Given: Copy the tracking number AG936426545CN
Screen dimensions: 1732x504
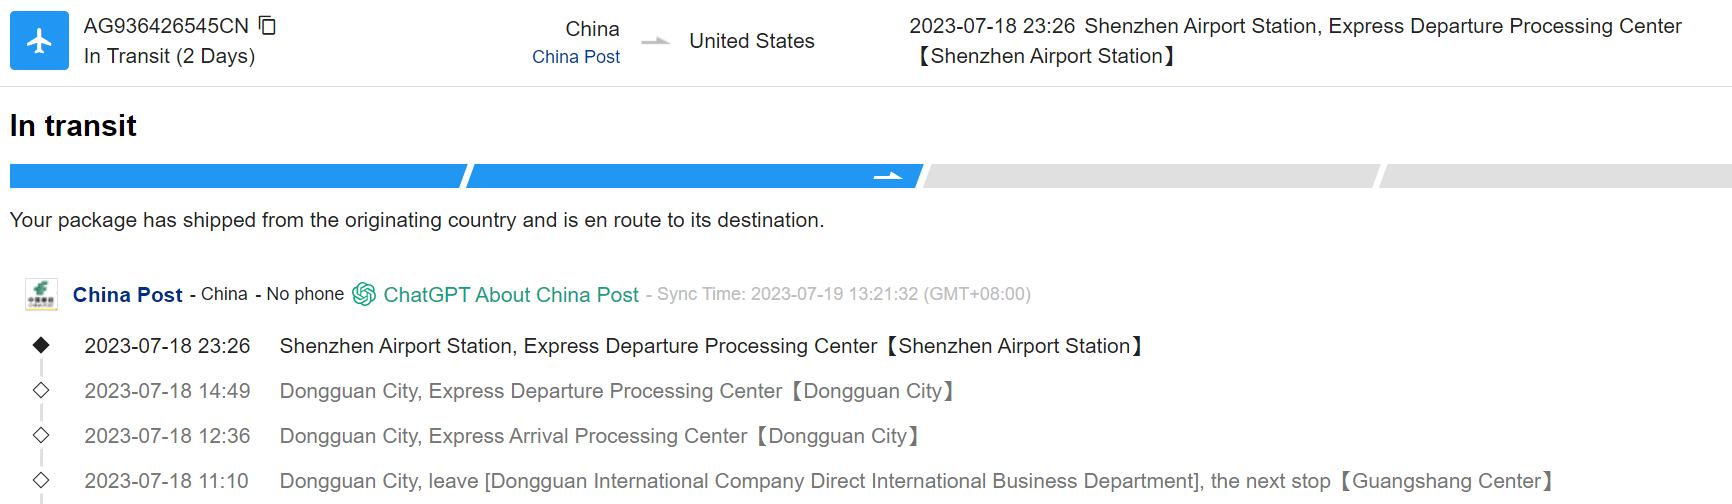Looking at the screenshot, I should tap(267, 25).
